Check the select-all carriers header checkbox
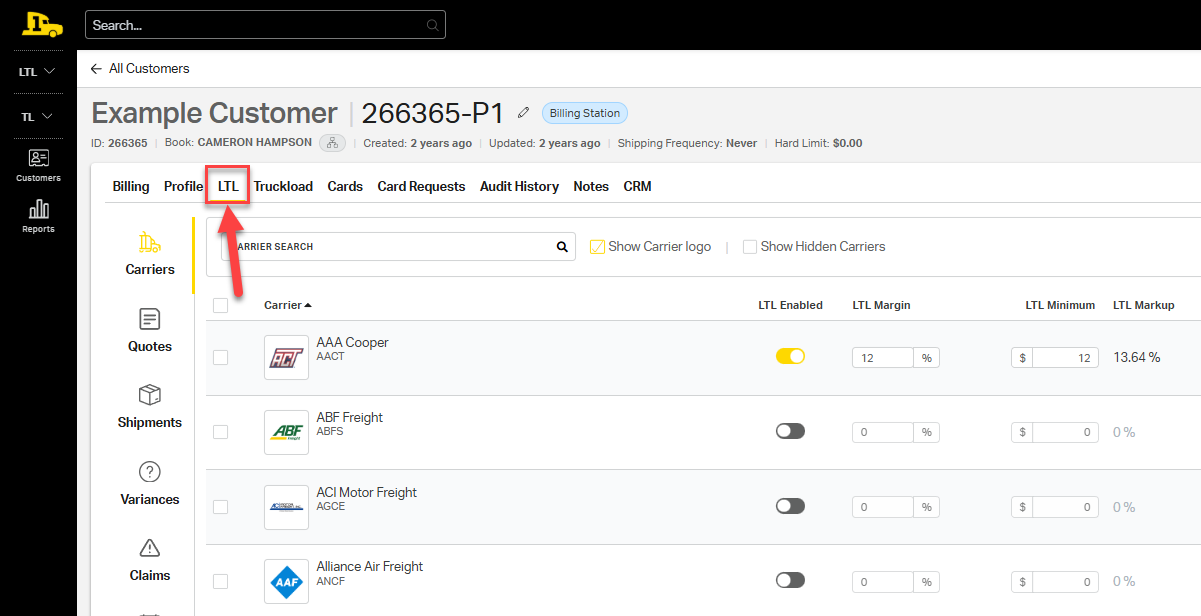Screen dimensions: 1201x616 pyautogui.click(x=221, y=306)
